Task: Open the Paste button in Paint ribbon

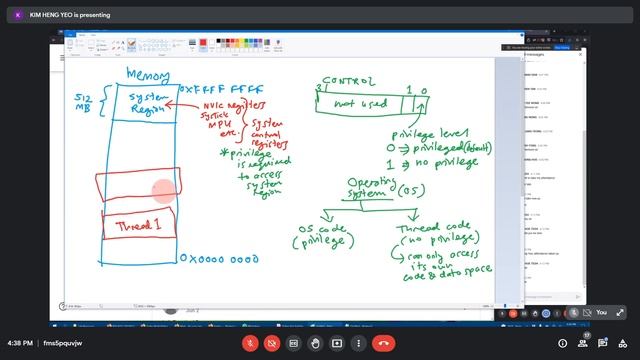Action: click(x=70, y=45)
